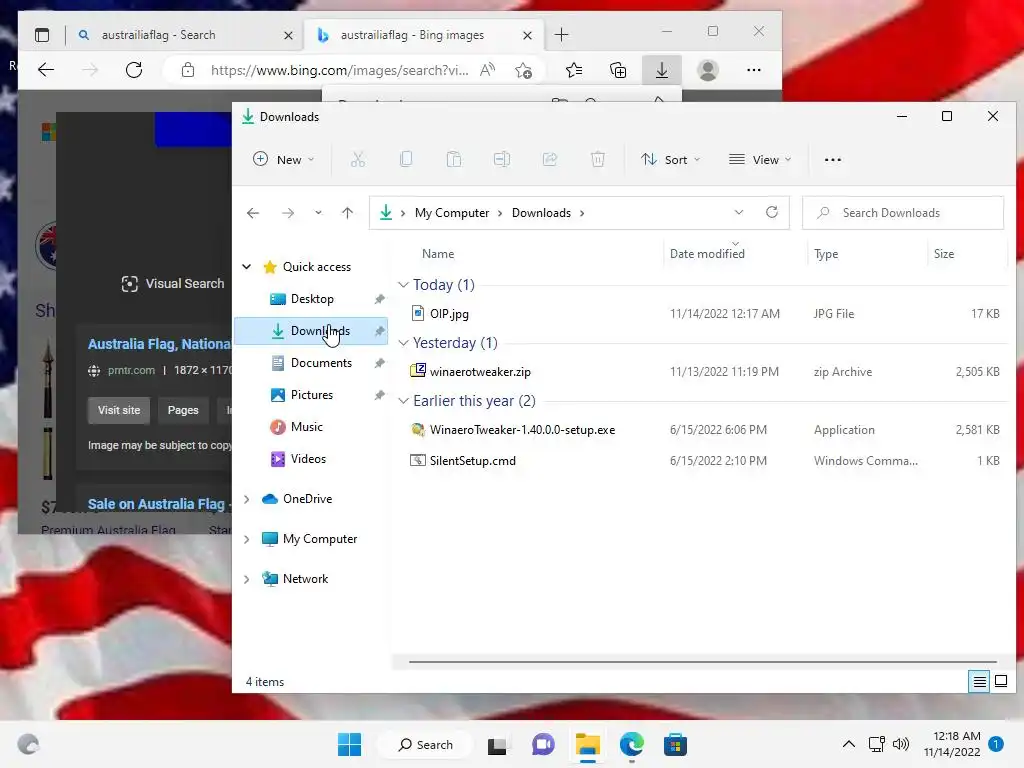Collapse the Today group
The image size is (1024, 768).
[404, 285]
